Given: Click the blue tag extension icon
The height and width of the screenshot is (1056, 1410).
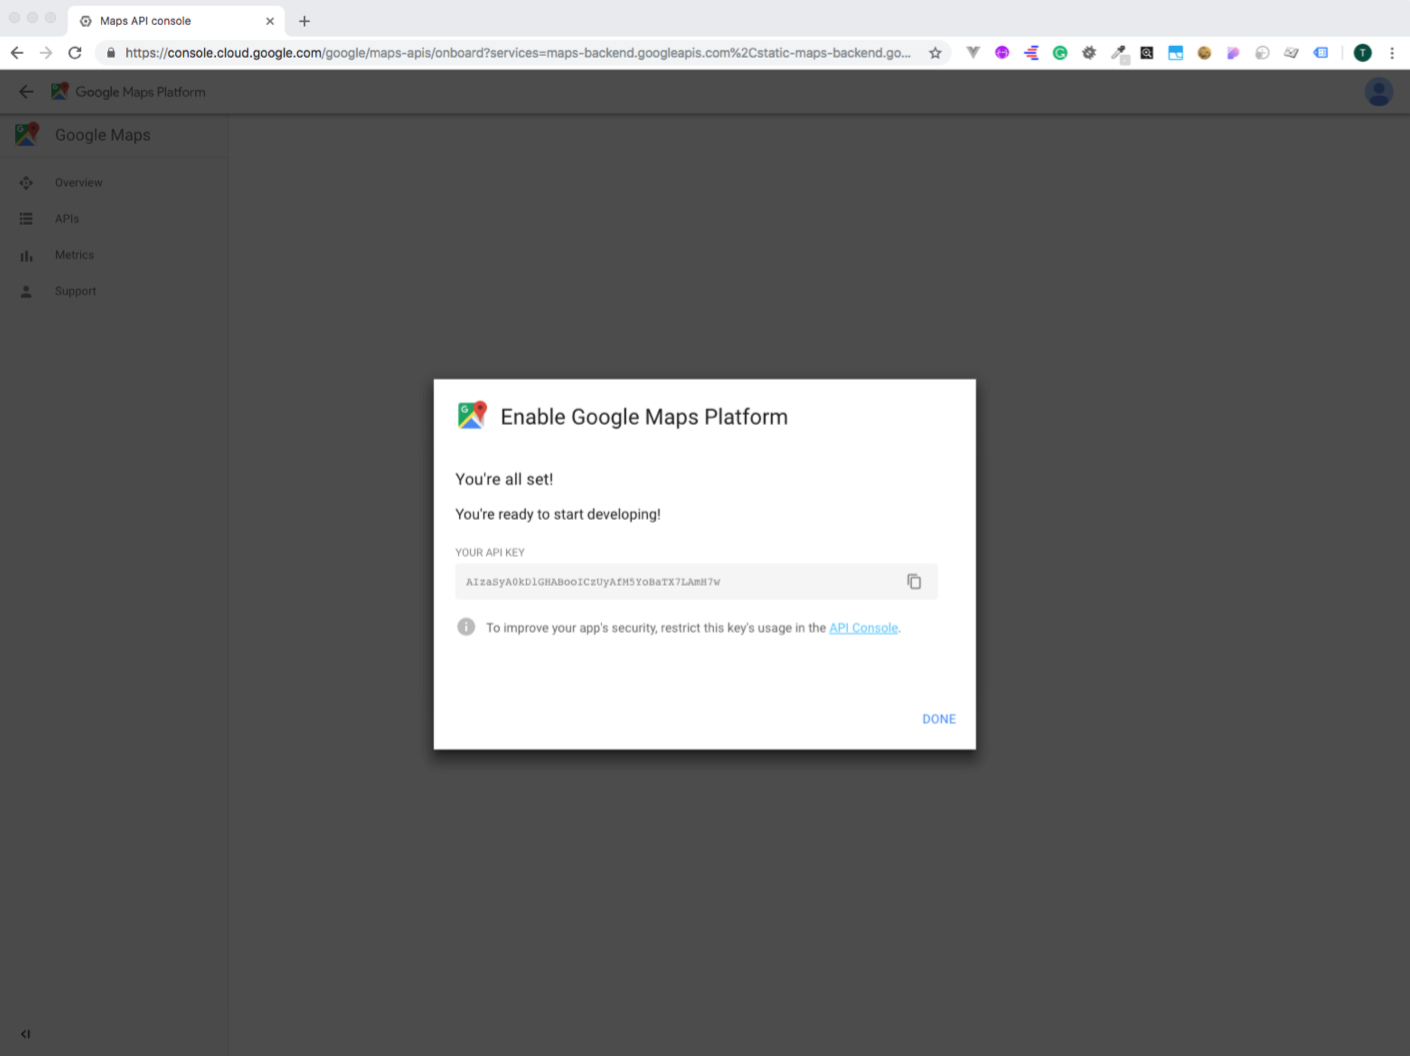Looking at the screenshot, I should [x=1321, y=53].
